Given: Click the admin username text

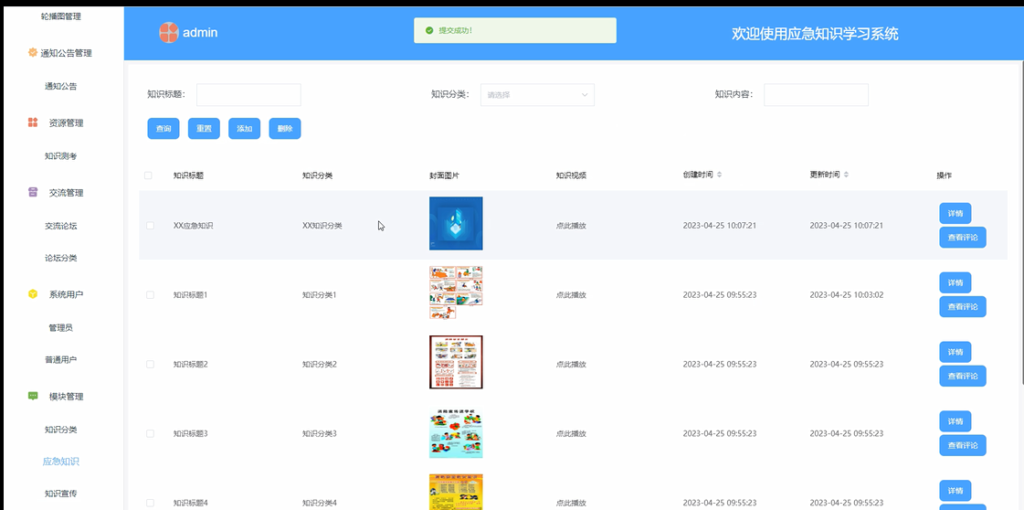Looking at the screenshot, I should click(x=200, y=33).
